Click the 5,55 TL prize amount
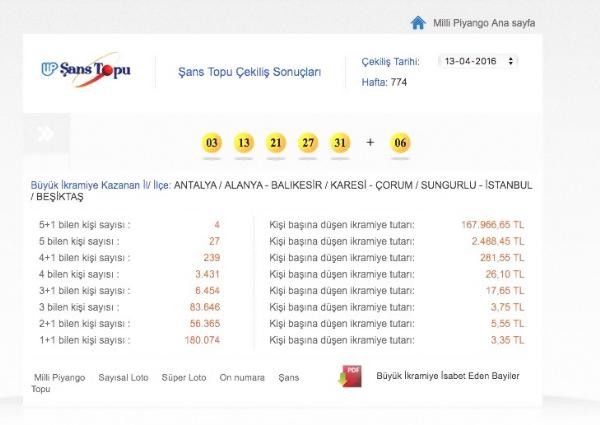 tap(507, 323)
